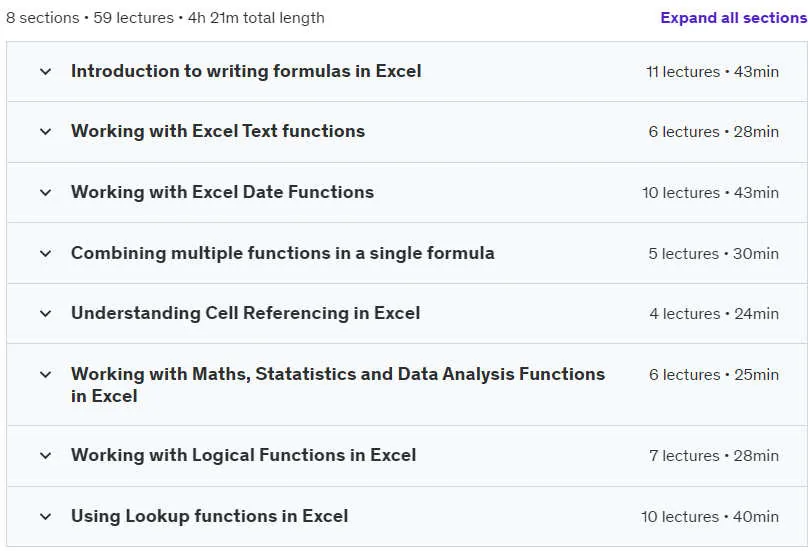Expand chevron for Understanding Cell Referencing section
This screenshot has height=551, width=808.
click(x=45, y=313)
